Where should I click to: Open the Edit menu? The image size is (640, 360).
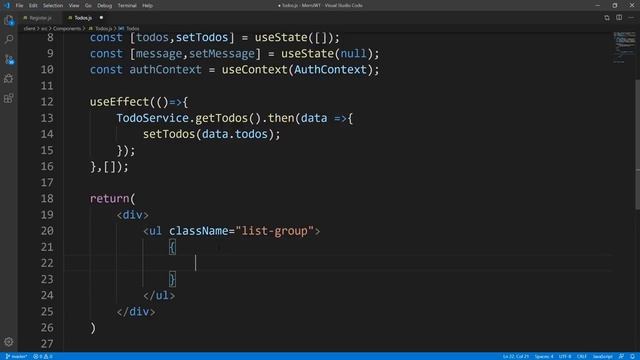pos(33,5)
